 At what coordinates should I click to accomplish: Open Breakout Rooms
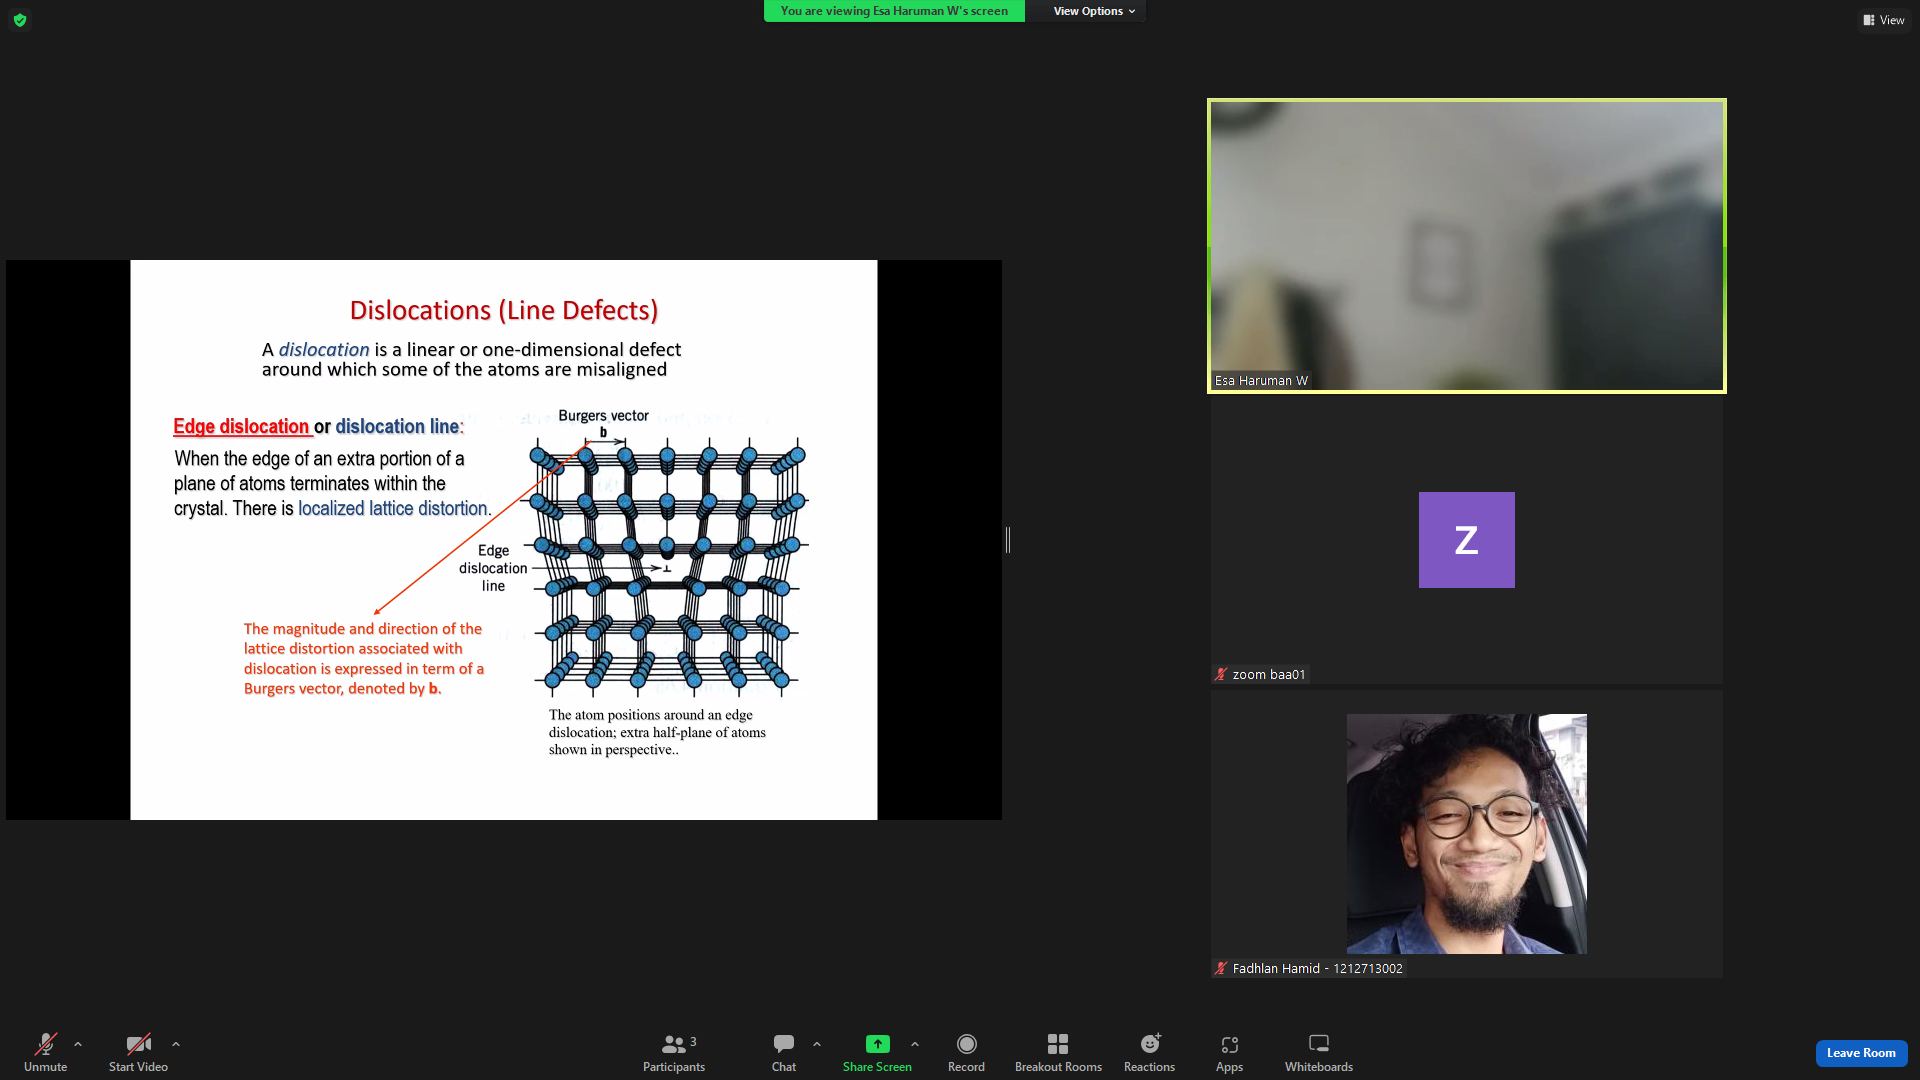(1058, 1052)
